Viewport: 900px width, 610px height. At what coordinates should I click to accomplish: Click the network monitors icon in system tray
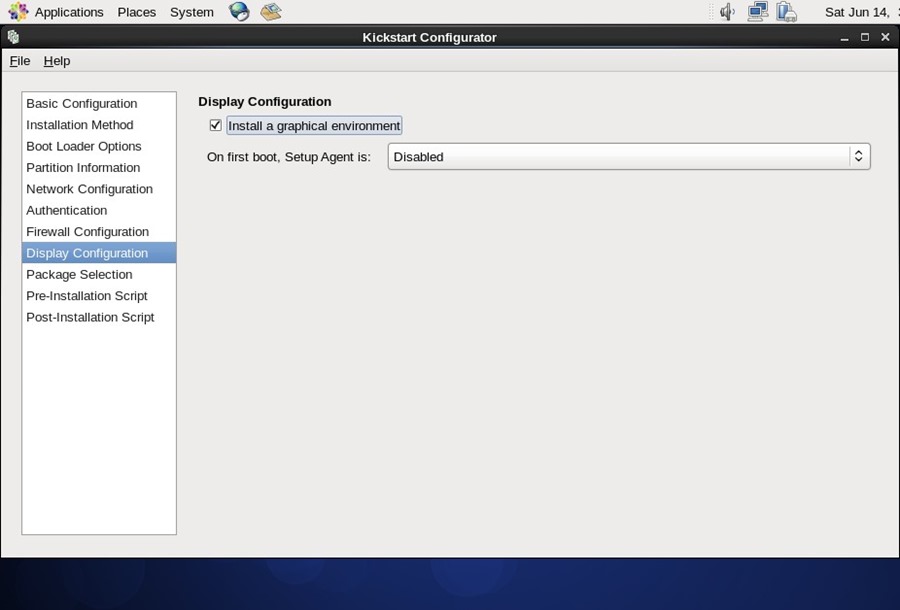(757, 11)
